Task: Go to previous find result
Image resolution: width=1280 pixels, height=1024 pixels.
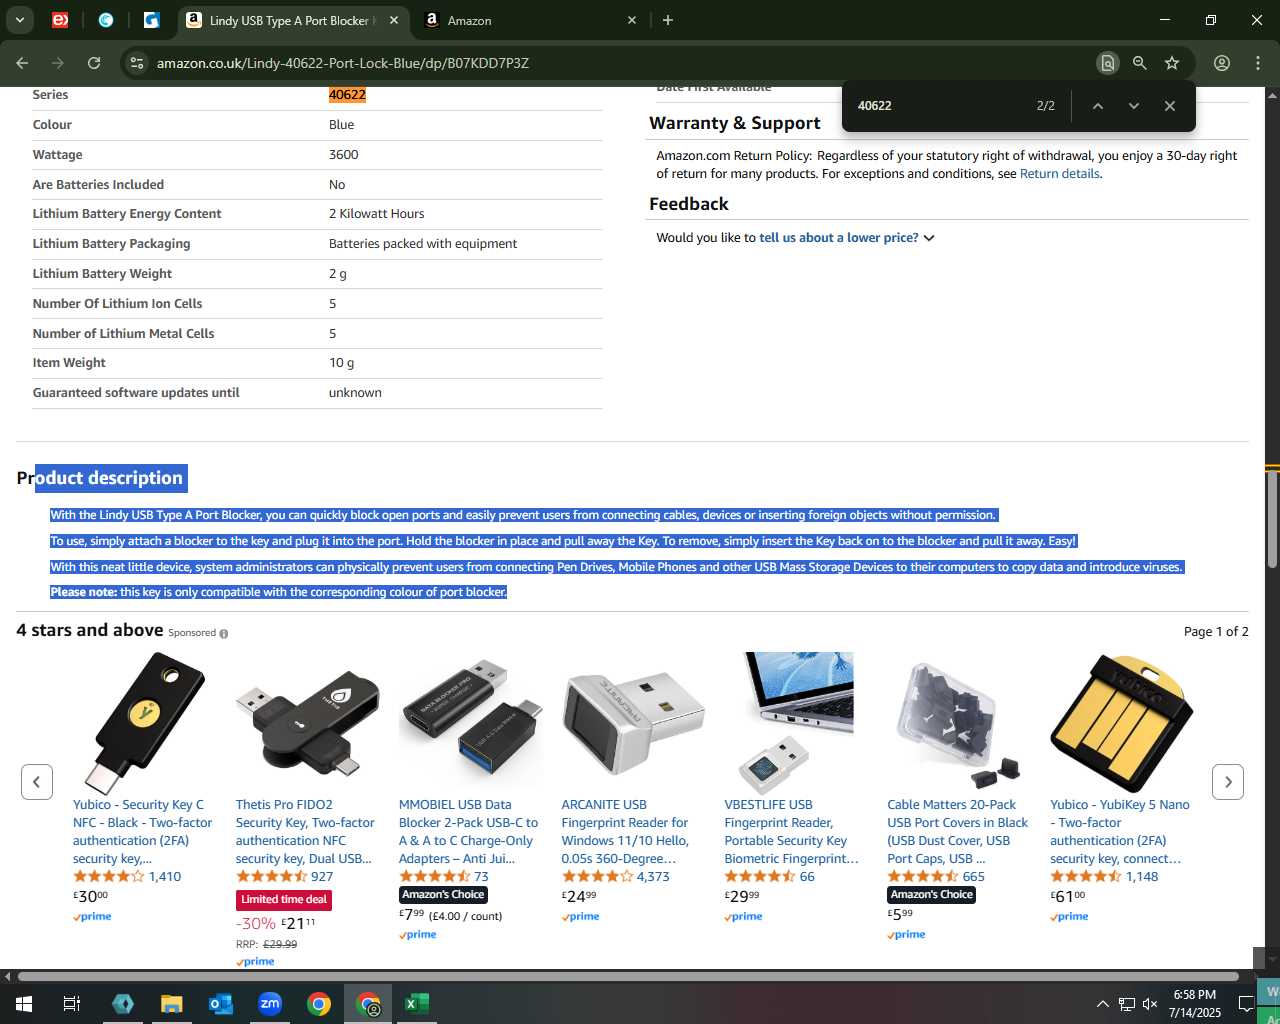Action: [x=1098, y=106]
